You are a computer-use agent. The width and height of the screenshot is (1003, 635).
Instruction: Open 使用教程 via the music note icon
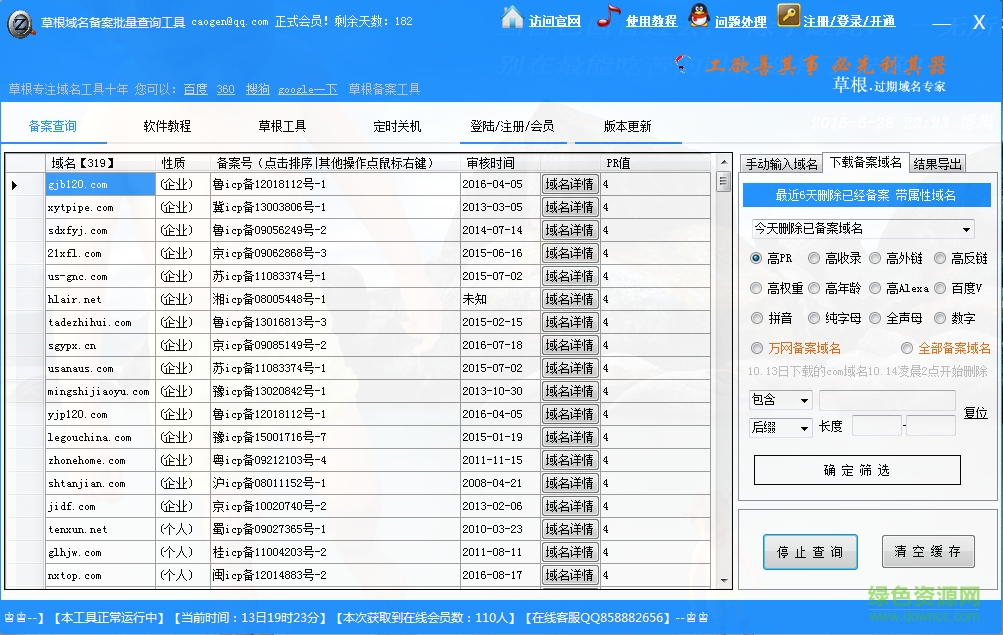tap(607, 20)
